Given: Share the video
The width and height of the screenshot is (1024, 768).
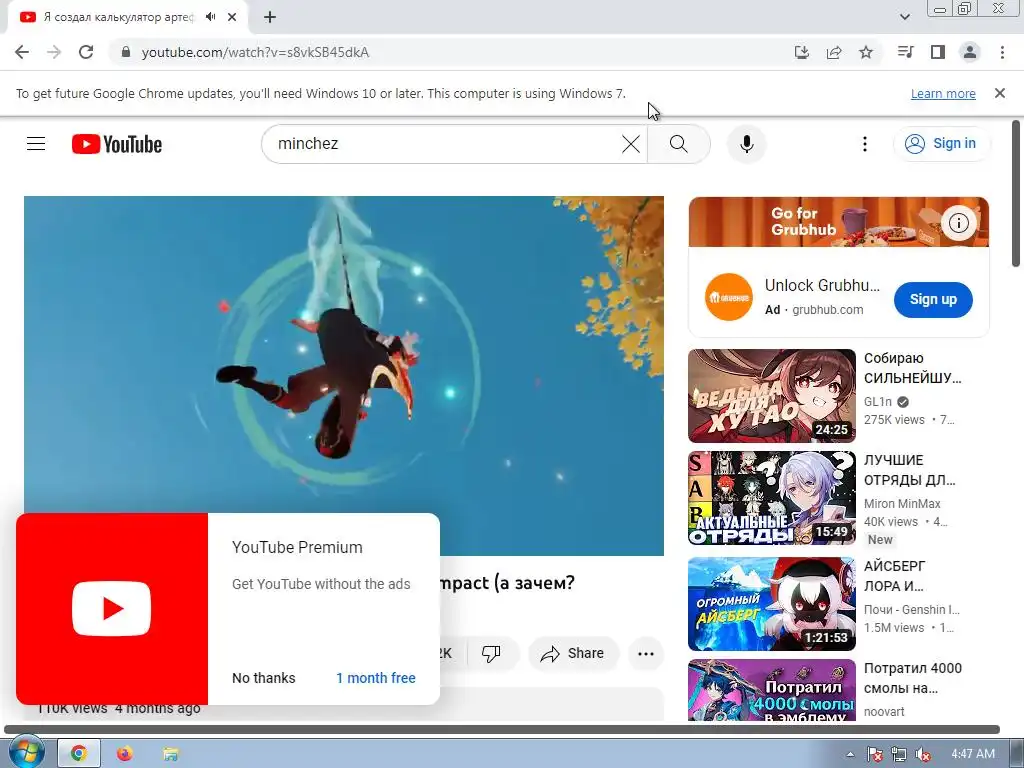Looking at the screenshot, I should tap(572, 653).
